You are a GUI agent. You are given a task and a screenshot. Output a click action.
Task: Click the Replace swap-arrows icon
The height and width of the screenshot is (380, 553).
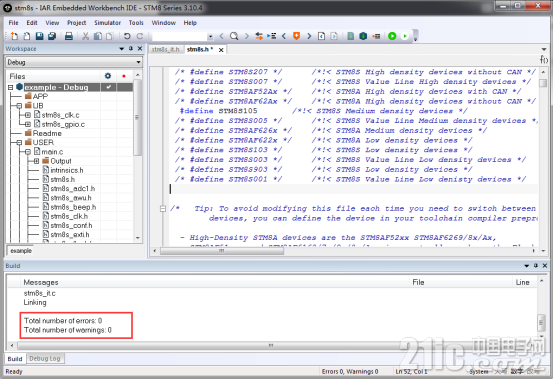(x=259, y=36)
